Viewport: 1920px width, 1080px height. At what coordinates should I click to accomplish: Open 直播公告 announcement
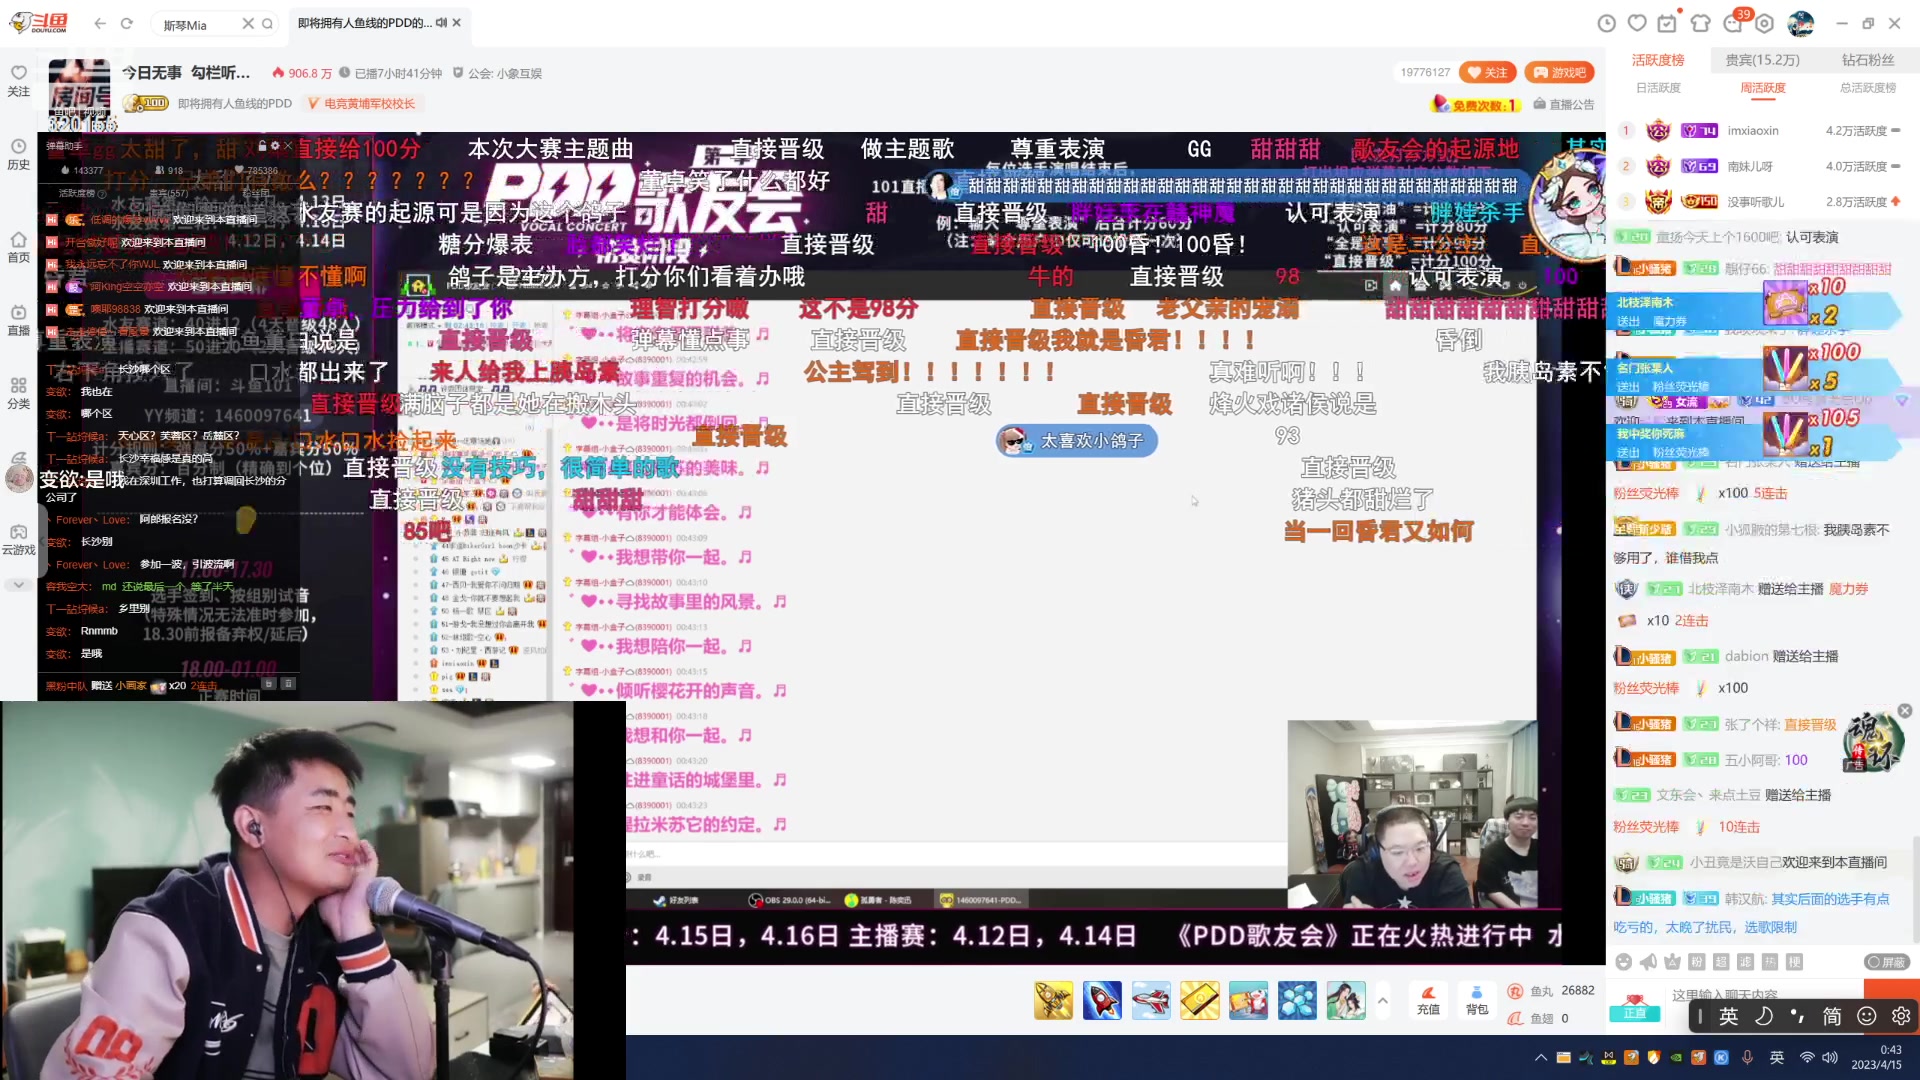tap(1564, 104)
